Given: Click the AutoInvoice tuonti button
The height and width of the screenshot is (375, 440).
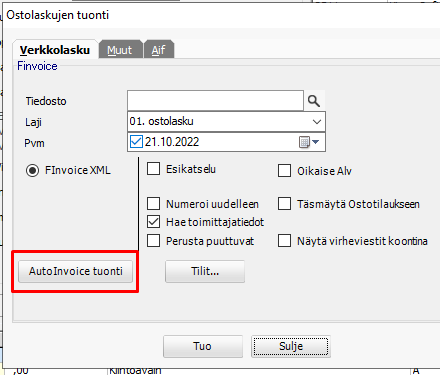Looking at the screenshot, I should point(75,271).
